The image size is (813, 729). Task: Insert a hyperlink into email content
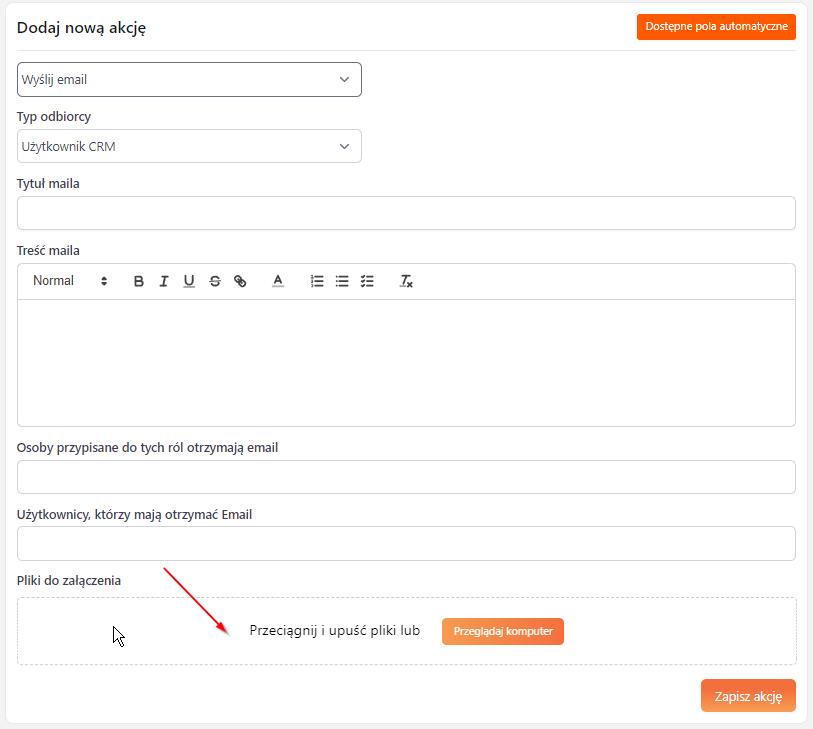pos(240,282)
